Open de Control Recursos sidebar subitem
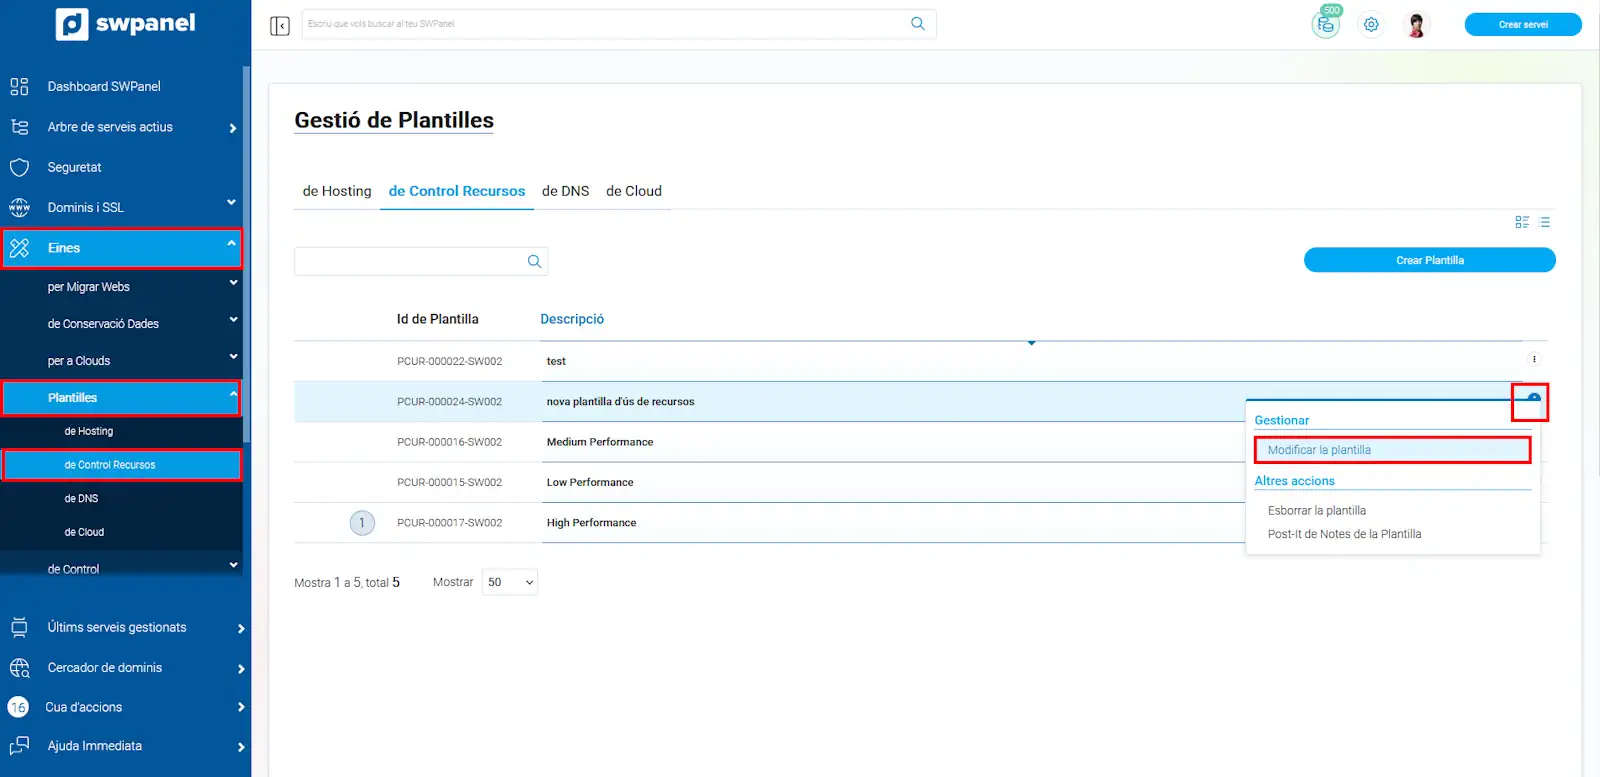Screen dimensions: 1600x777 tap(122, 465)
